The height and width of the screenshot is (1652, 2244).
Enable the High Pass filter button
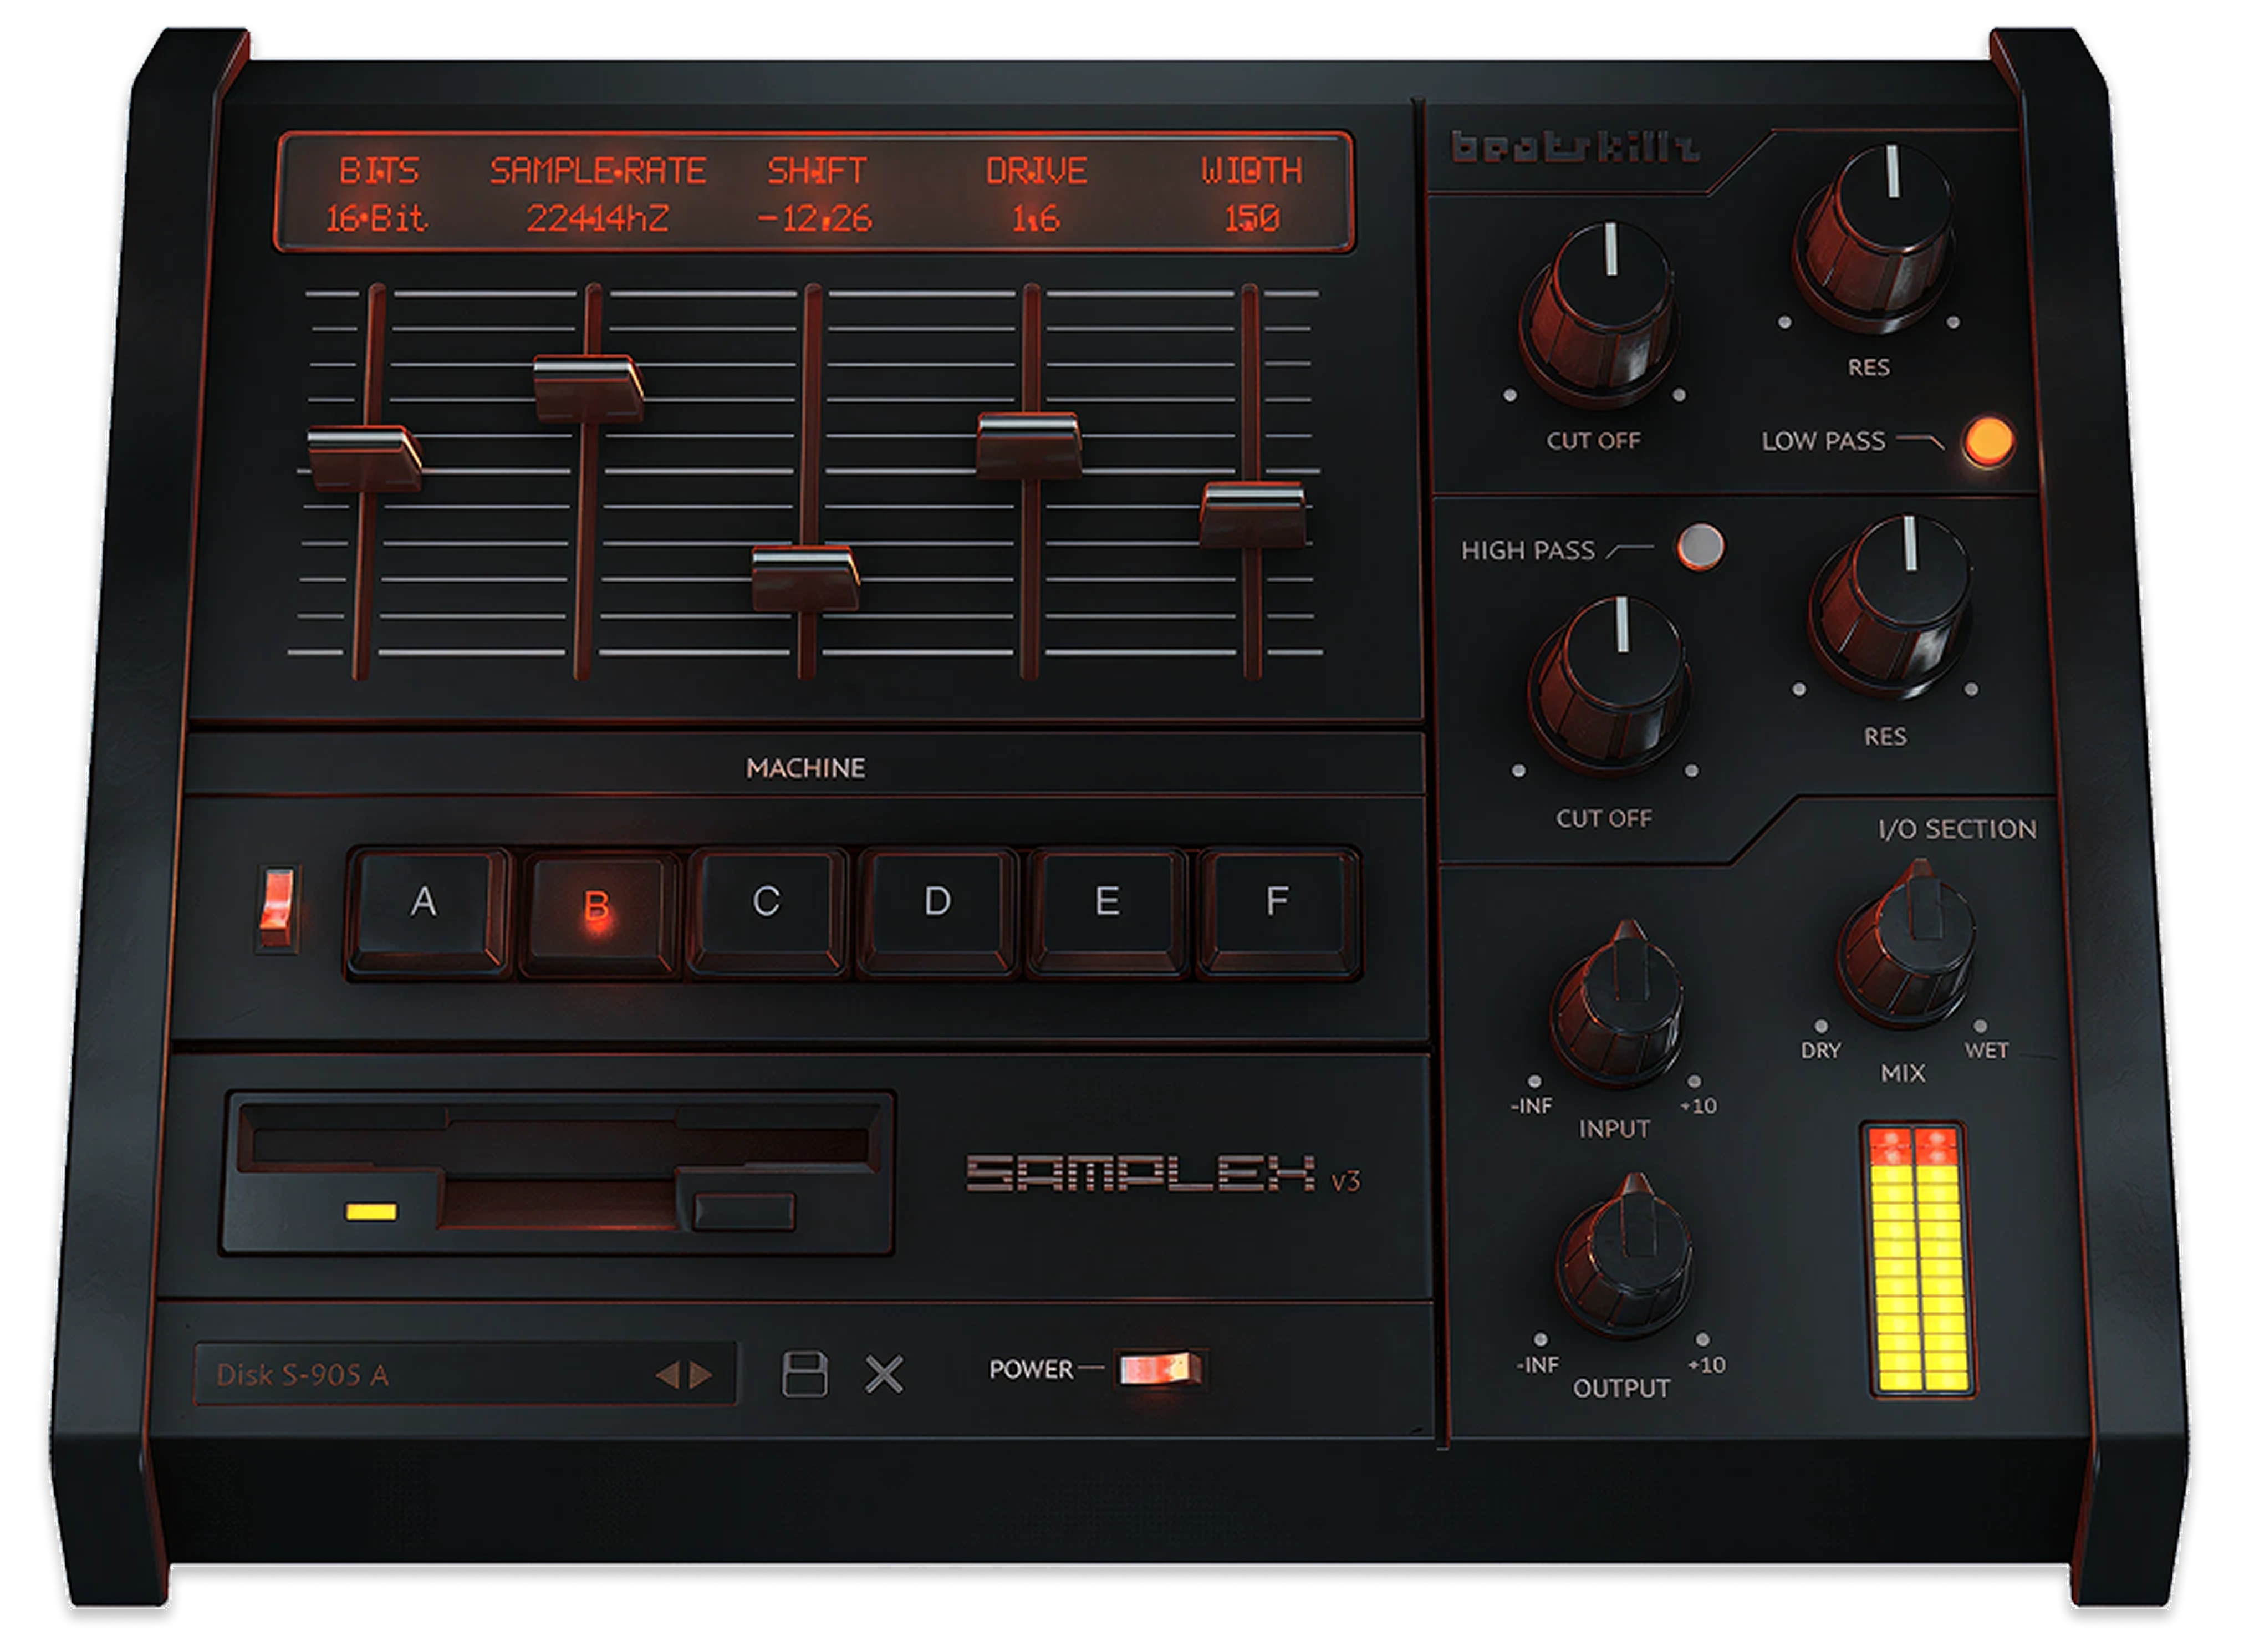pos(1701,546)
